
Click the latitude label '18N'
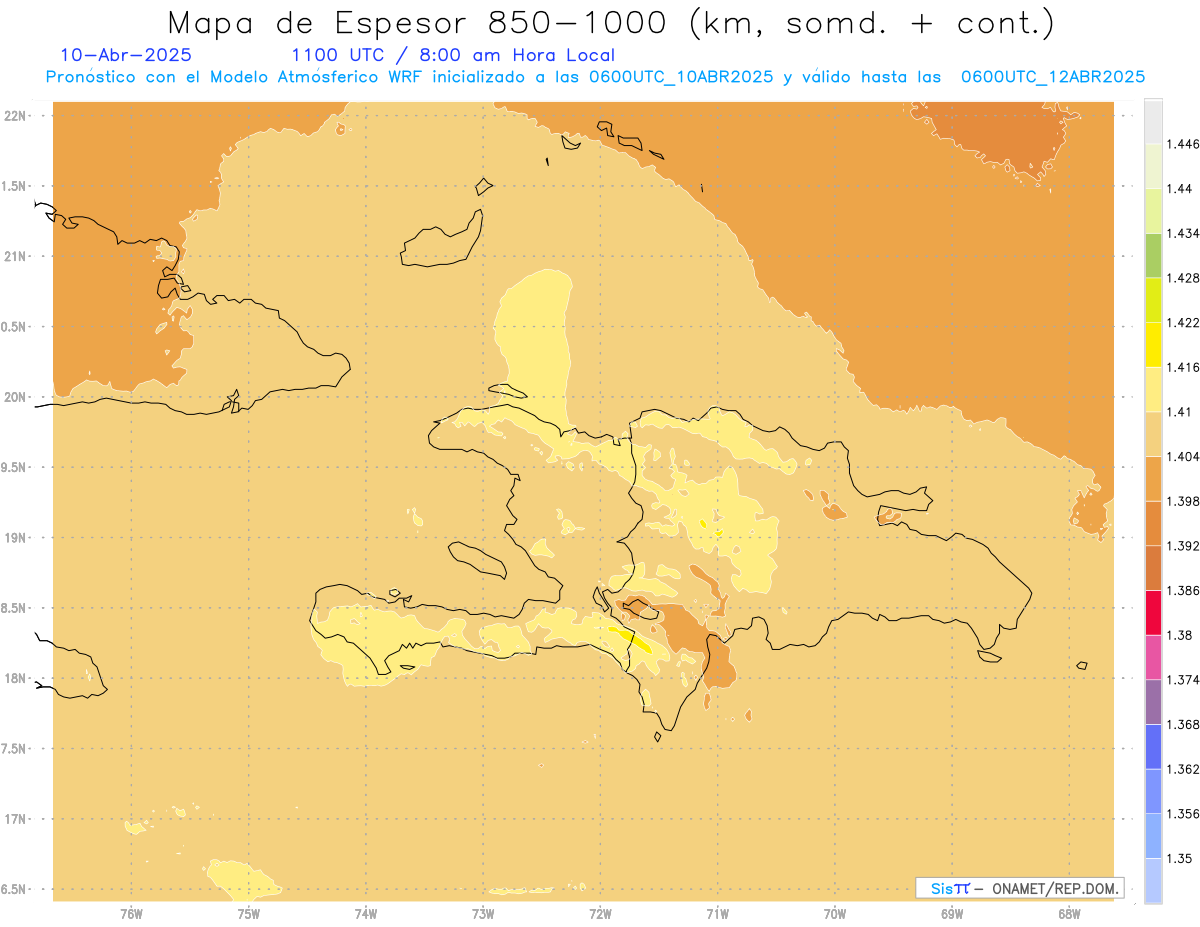16,678
